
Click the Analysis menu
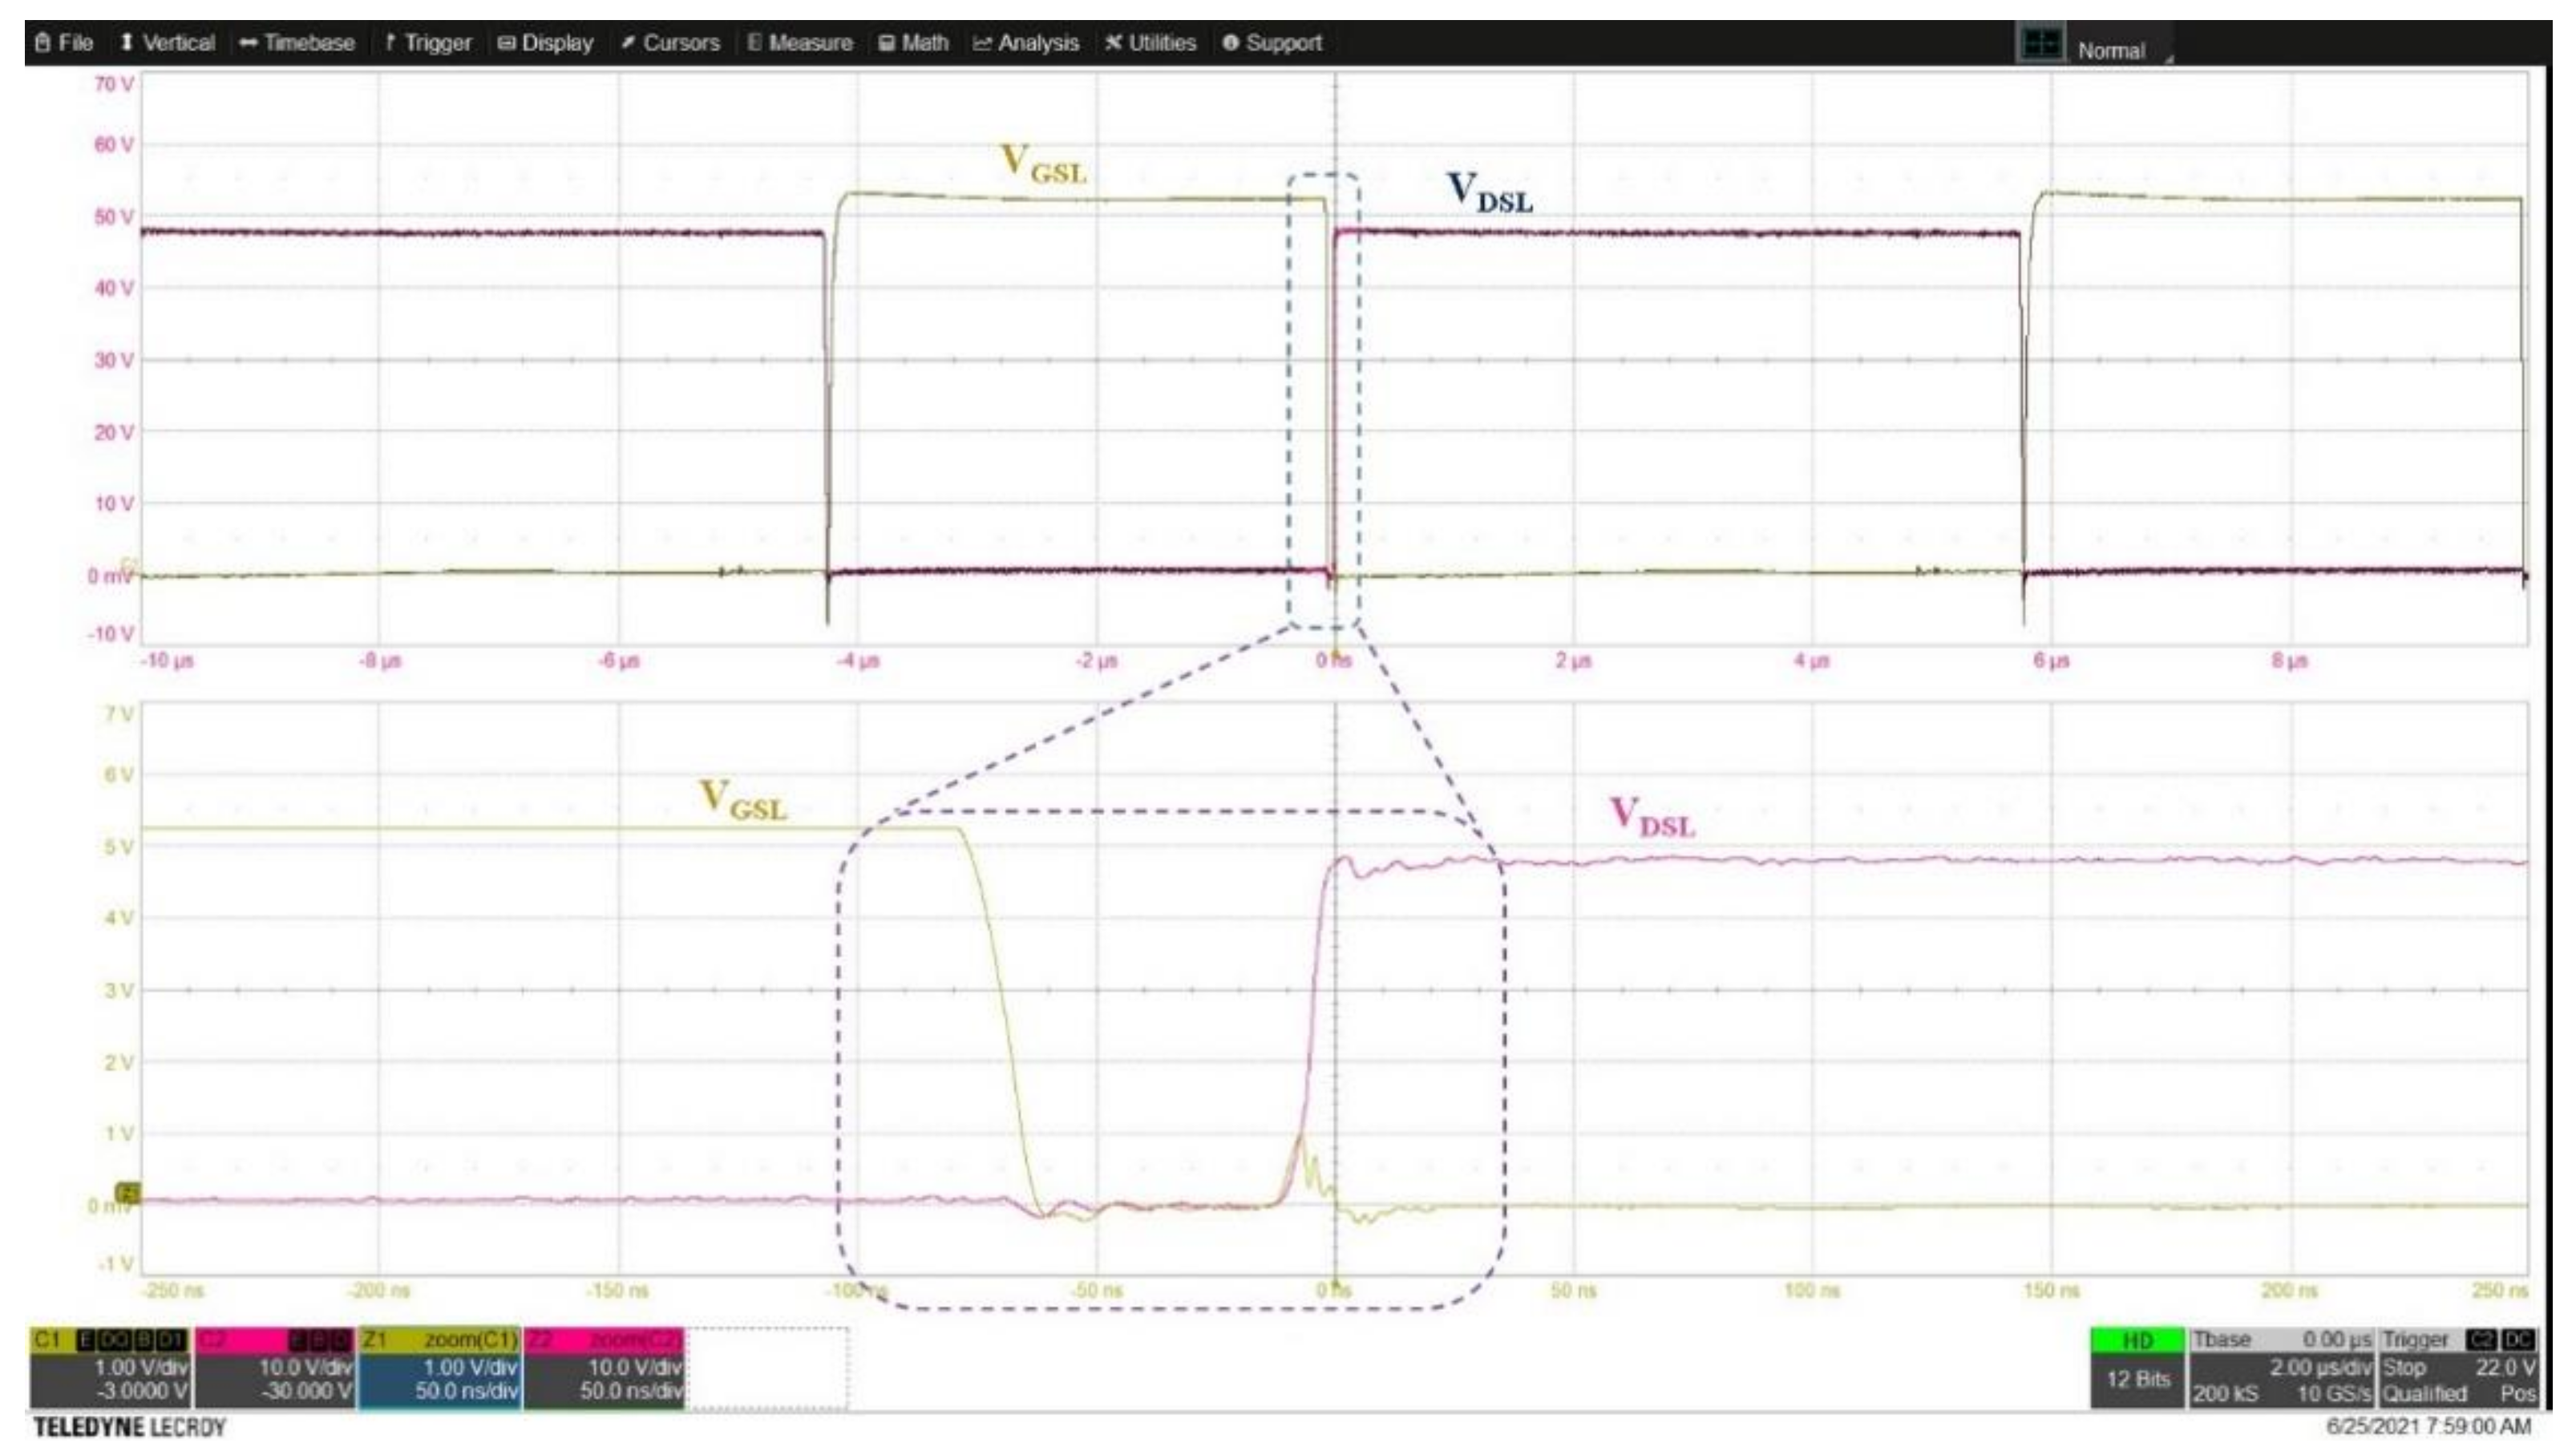[x=1027, y=43]
